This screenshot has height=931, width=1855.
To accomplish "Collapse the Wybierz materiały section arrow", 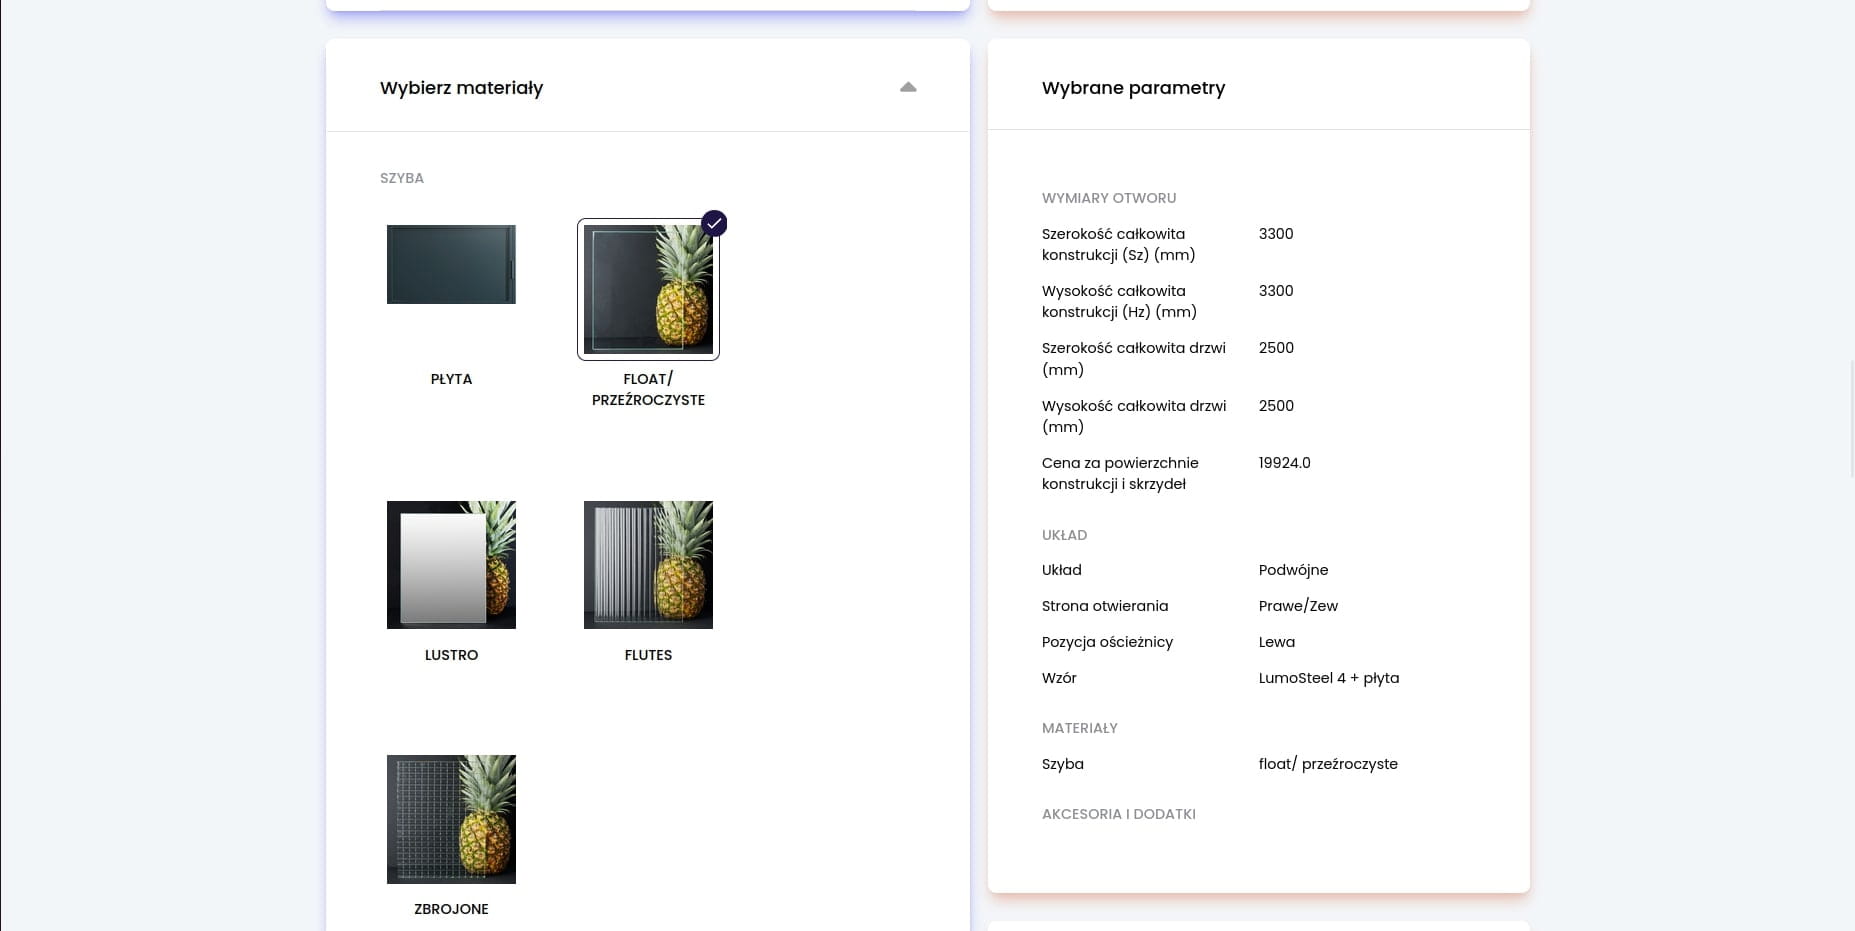I will tap(908, 87).
